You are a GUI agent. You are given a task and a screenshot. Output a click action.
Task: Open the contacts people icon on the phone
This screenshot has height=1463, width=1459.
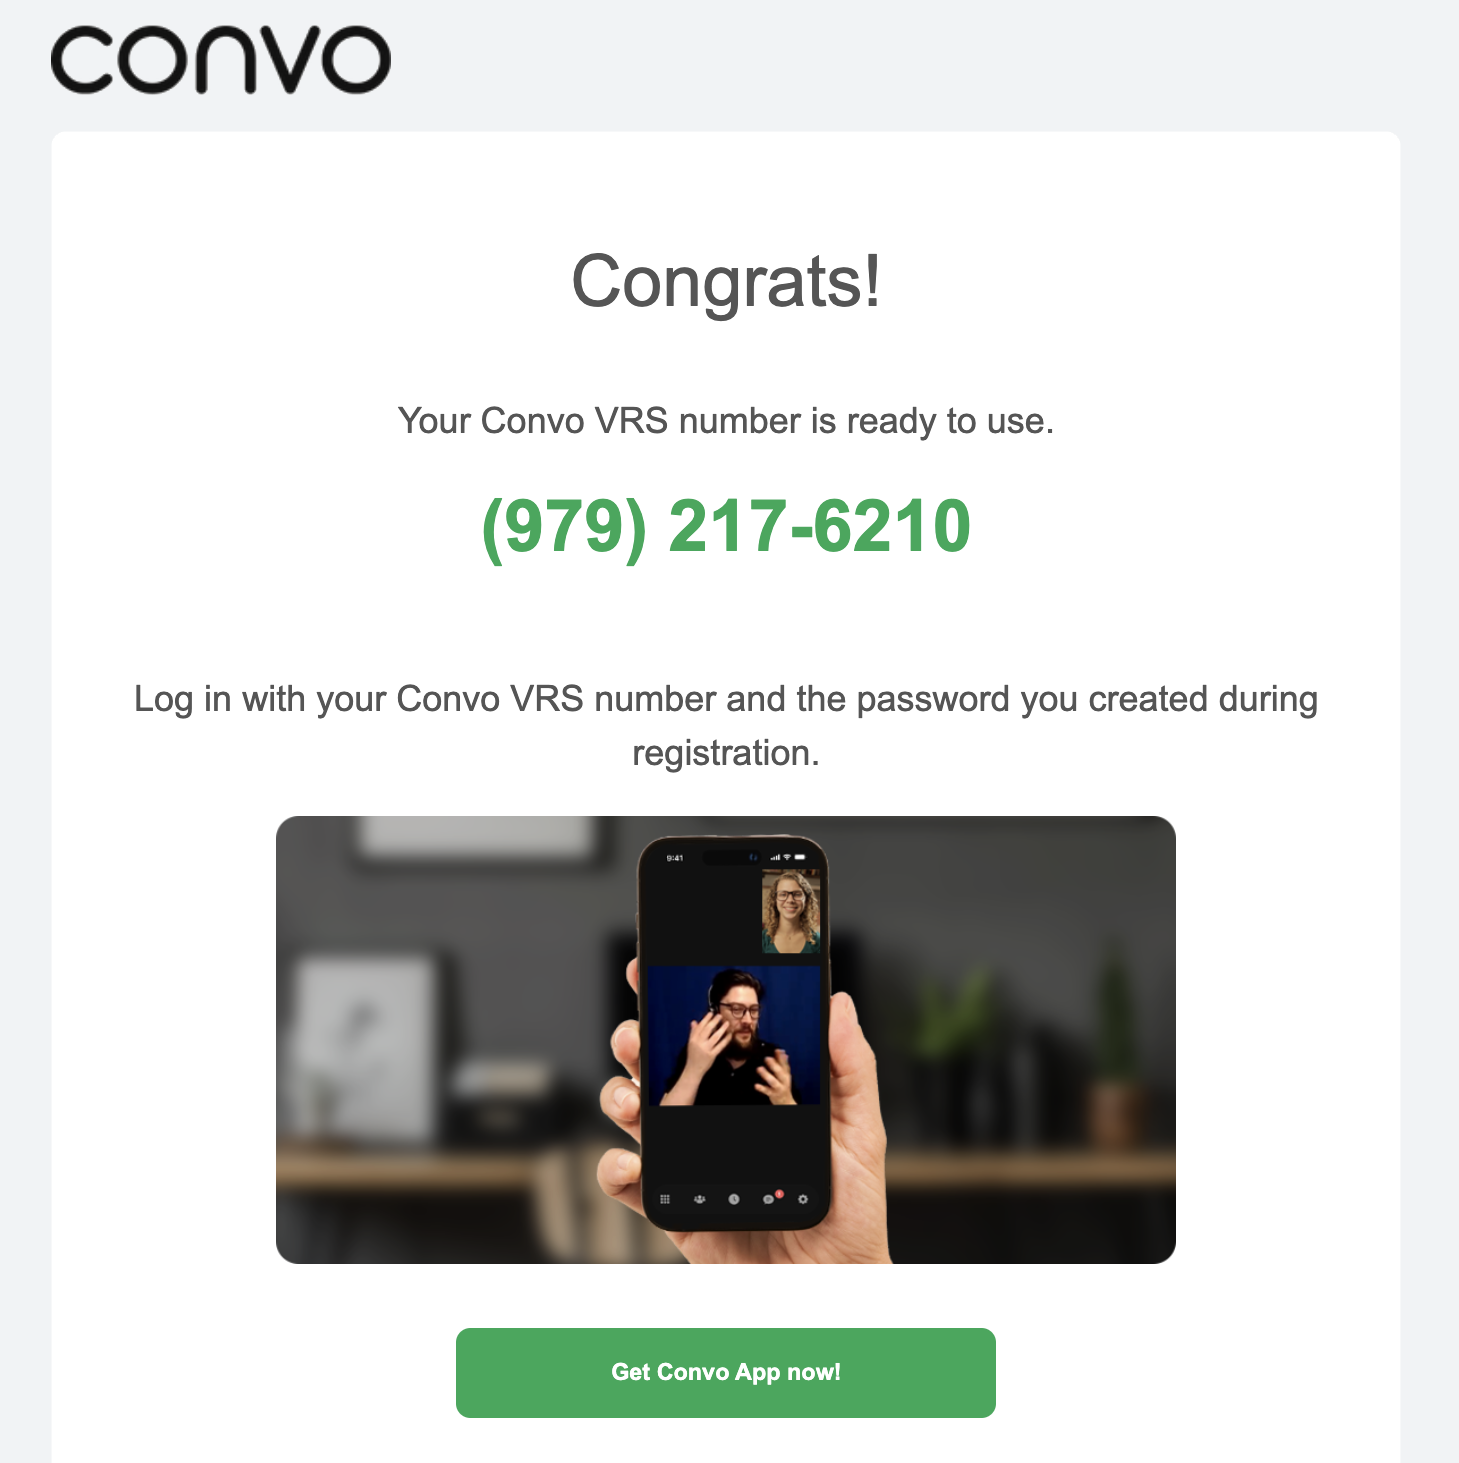click(x=699, y=1199)
